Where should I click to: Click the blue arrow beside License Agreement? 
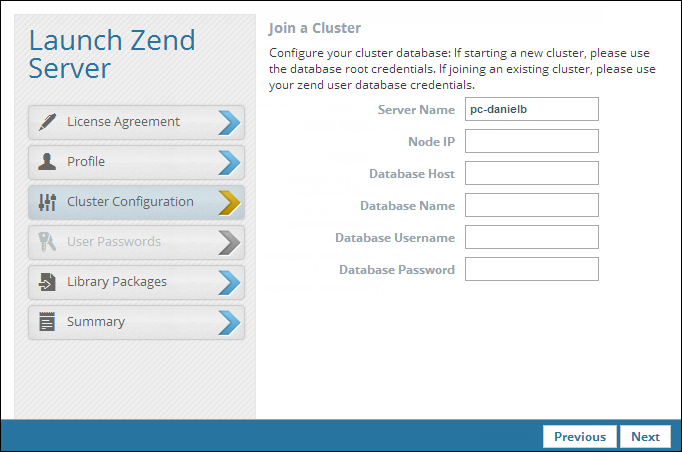[229, 122]
